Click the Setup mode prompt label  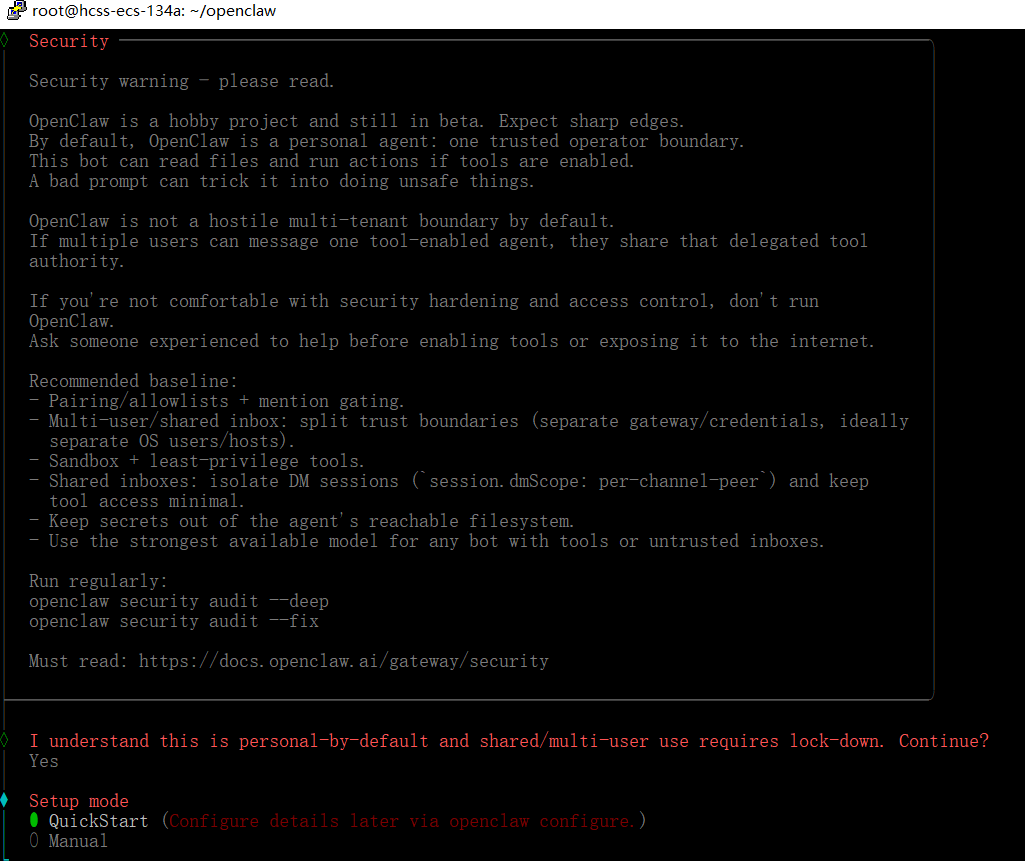(78, 801)
